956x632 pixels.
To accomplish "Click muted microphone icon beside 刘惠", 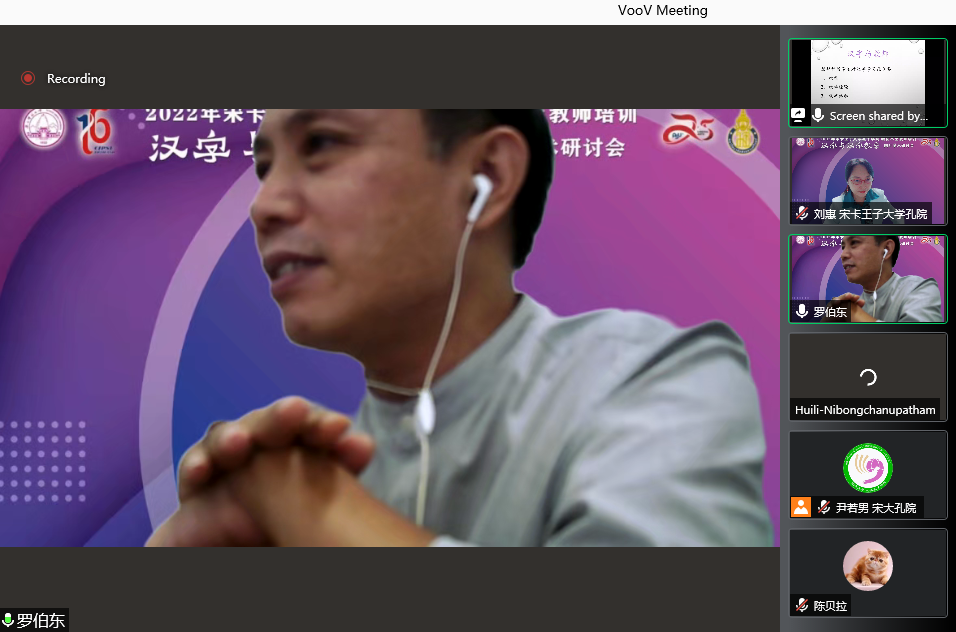I will pos(802,214).
